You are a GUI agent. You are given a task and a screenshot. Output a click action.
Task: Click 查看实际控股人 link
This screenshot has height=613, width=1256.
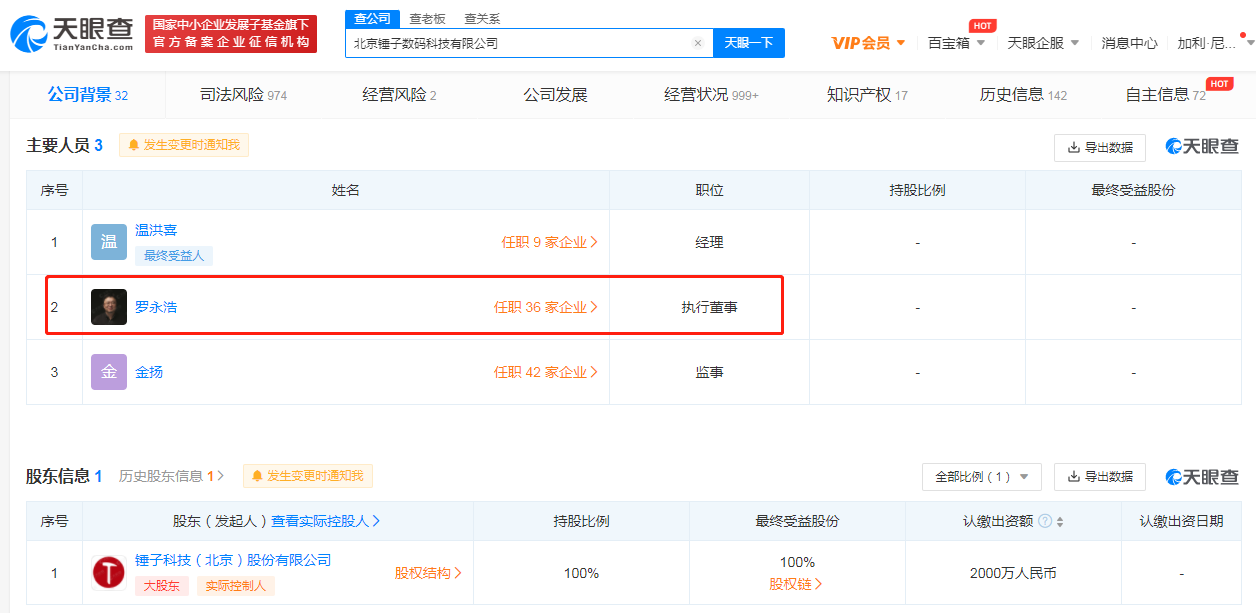[x=325, y=521]
